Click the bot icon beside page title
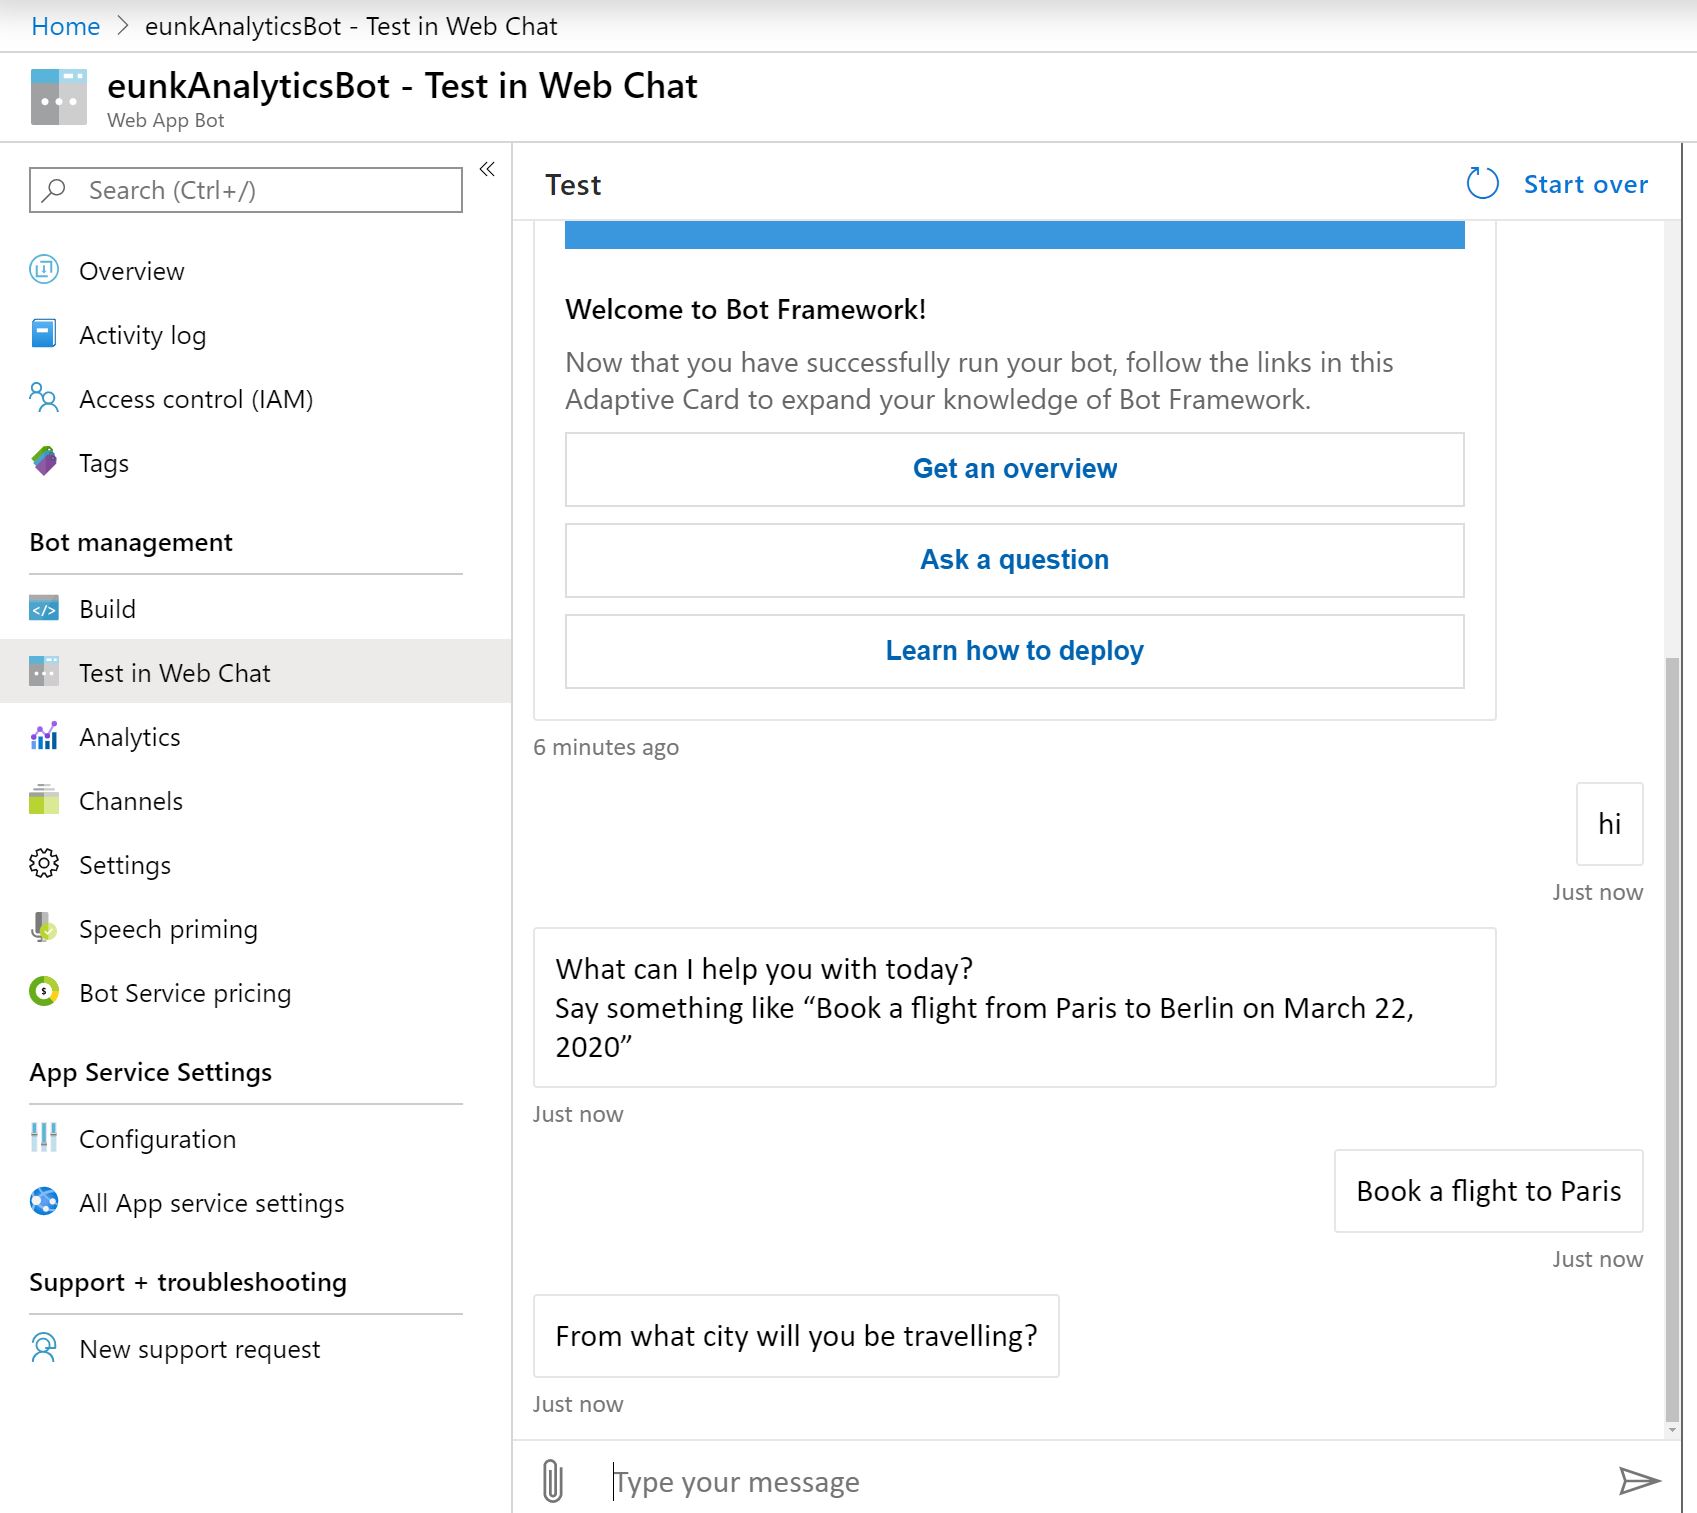 (x=59, y=97)
